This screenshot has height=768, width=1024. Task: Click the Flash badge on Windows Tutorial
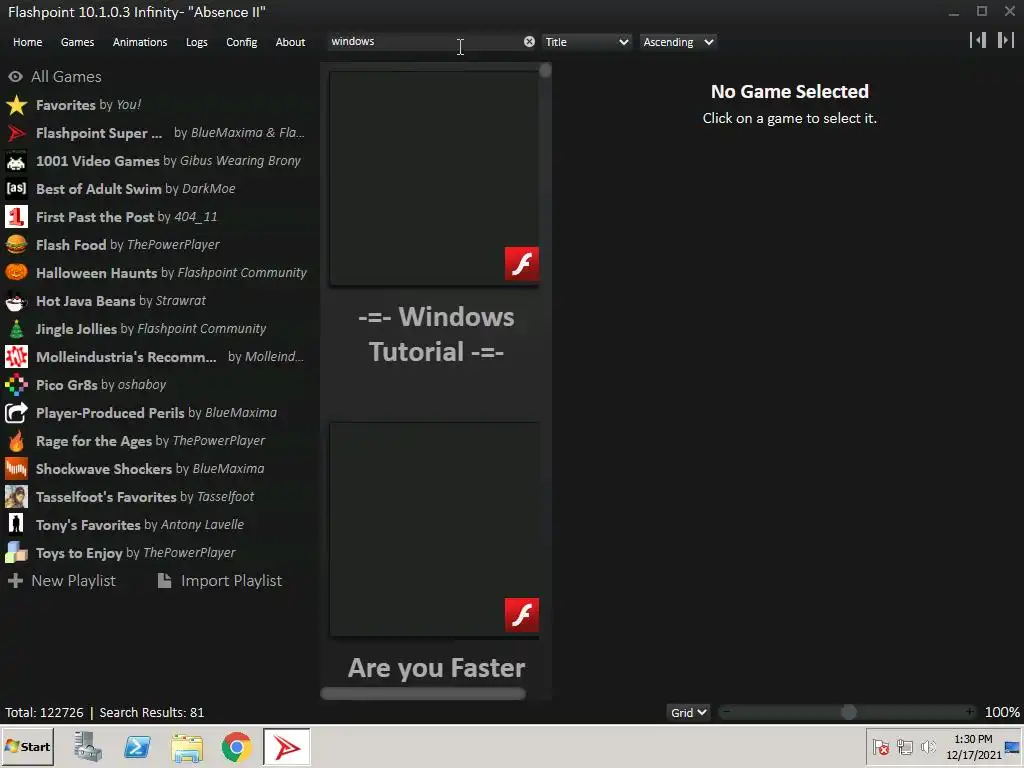pyautogui.click(x=521, y=263)
